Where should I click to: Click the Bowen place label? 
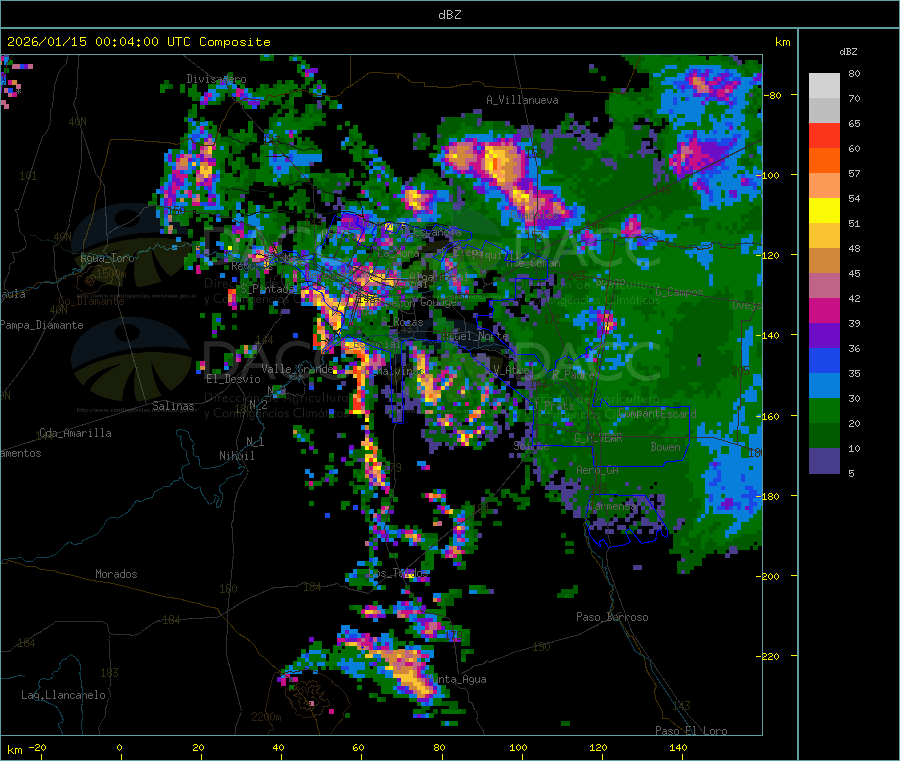665,446
